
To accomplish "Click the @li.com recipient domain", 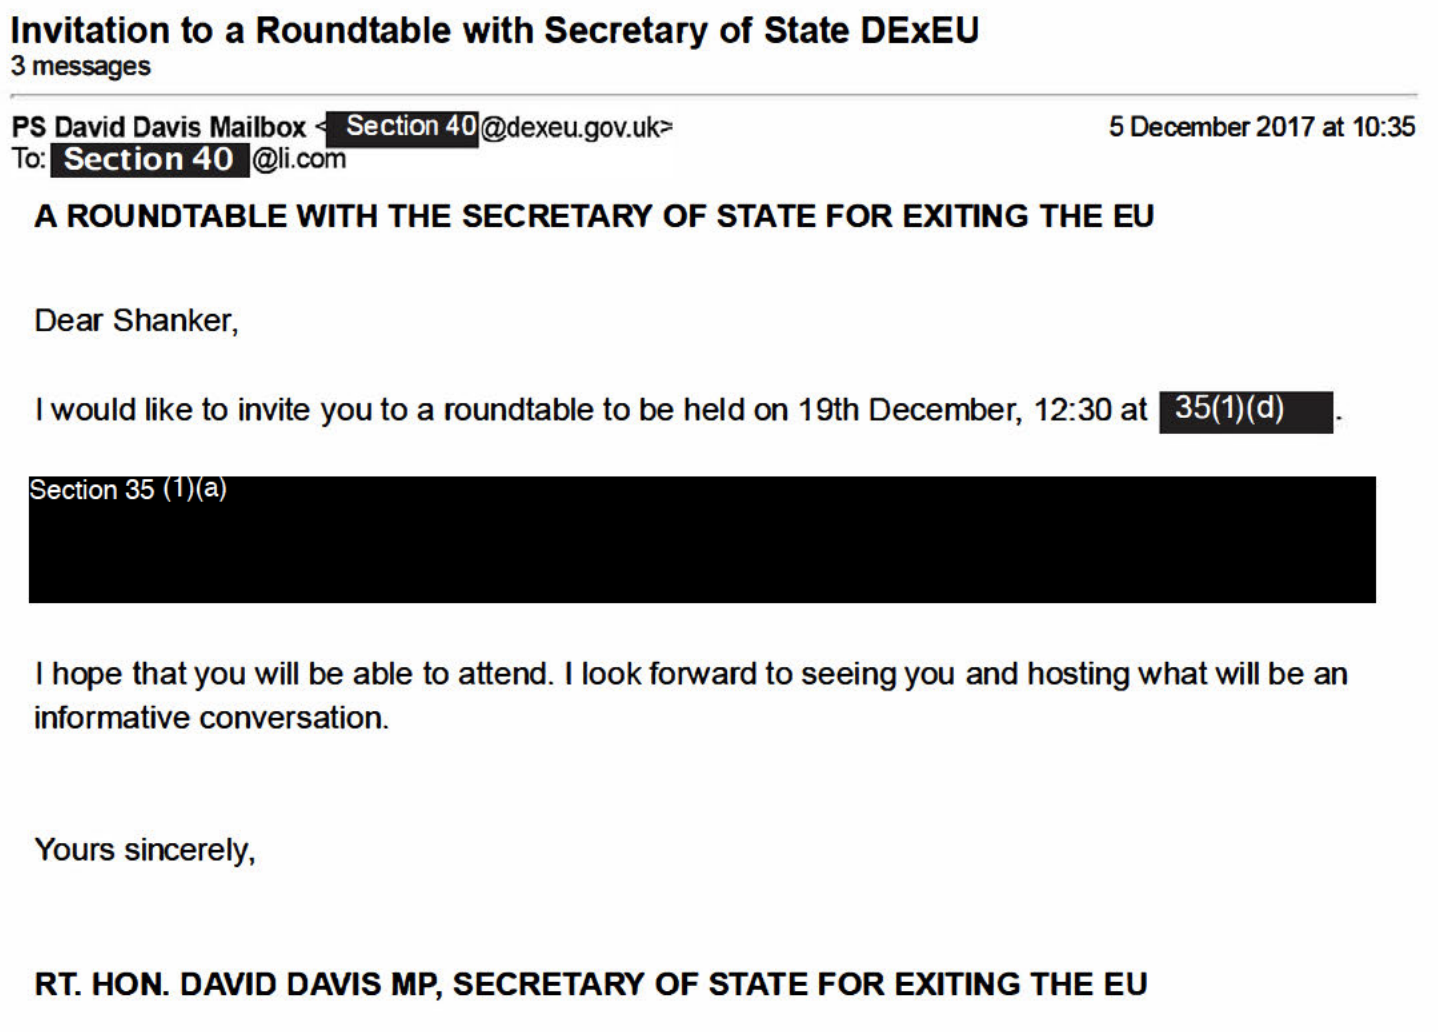I will coord(299,159).
